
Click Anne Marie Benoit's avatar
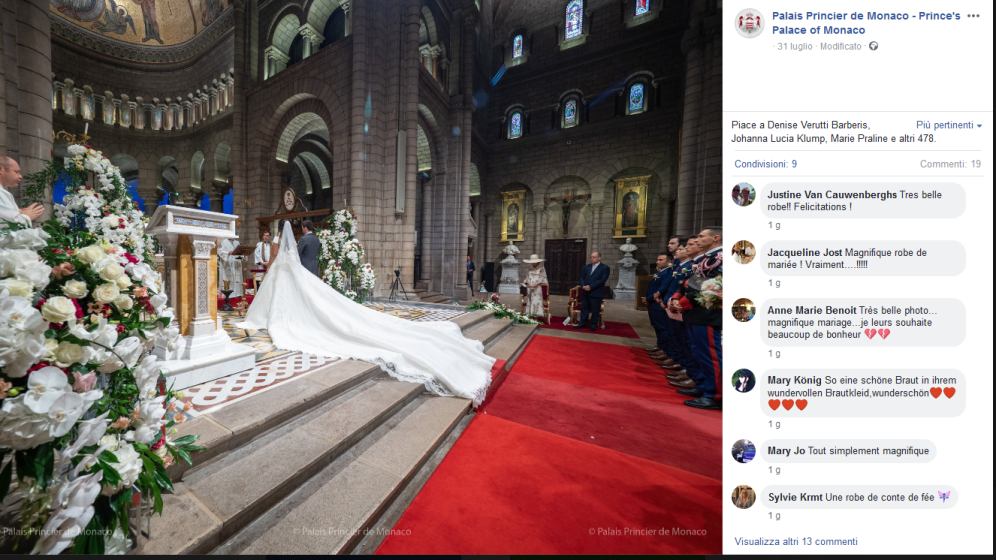point(743,310)
